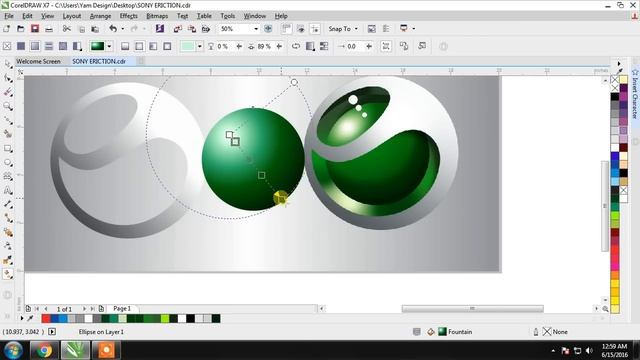
Task: Click the None outline indicator in the status bar
Action: pos(555,332)
